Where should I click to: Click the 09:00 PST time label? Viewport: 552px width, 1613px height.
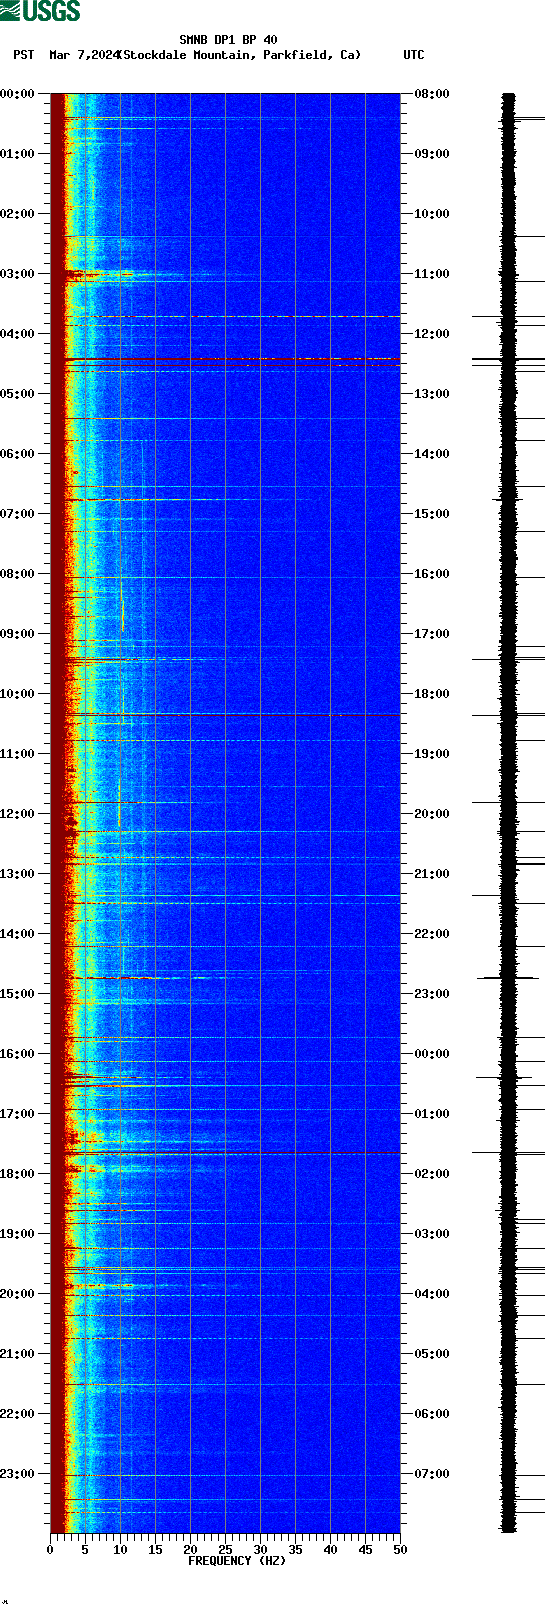click(x=18, y=634)
